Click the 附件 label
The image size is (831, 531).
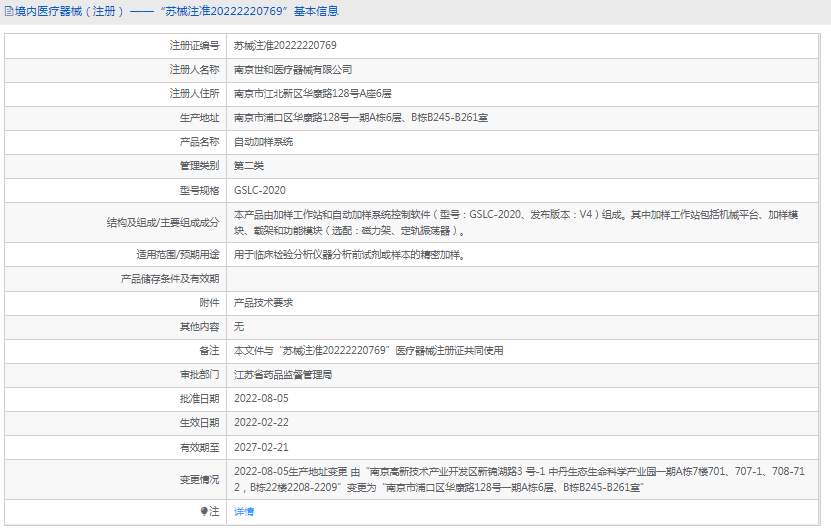coord(209,303)
